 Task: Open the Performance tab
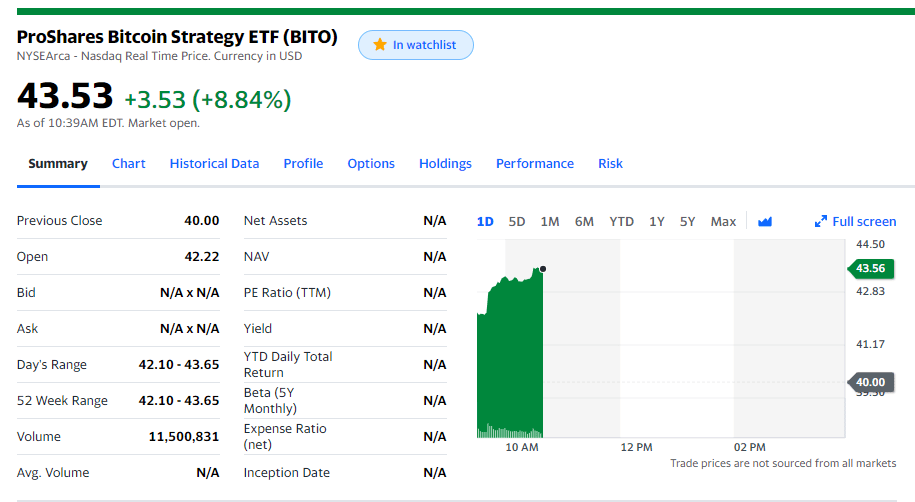(x=535, y=163)
